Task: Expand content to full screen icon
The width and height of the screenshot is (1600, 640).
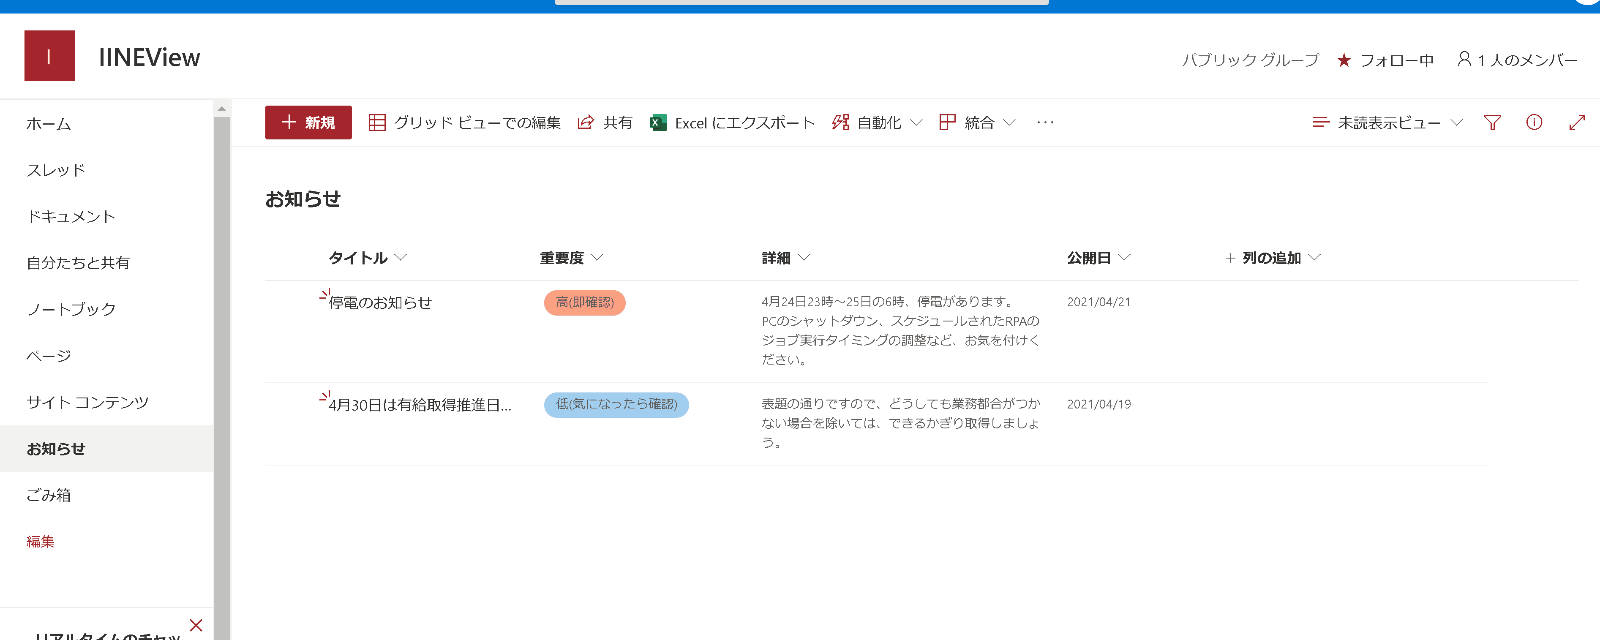Action: (x=1577, y=122)
